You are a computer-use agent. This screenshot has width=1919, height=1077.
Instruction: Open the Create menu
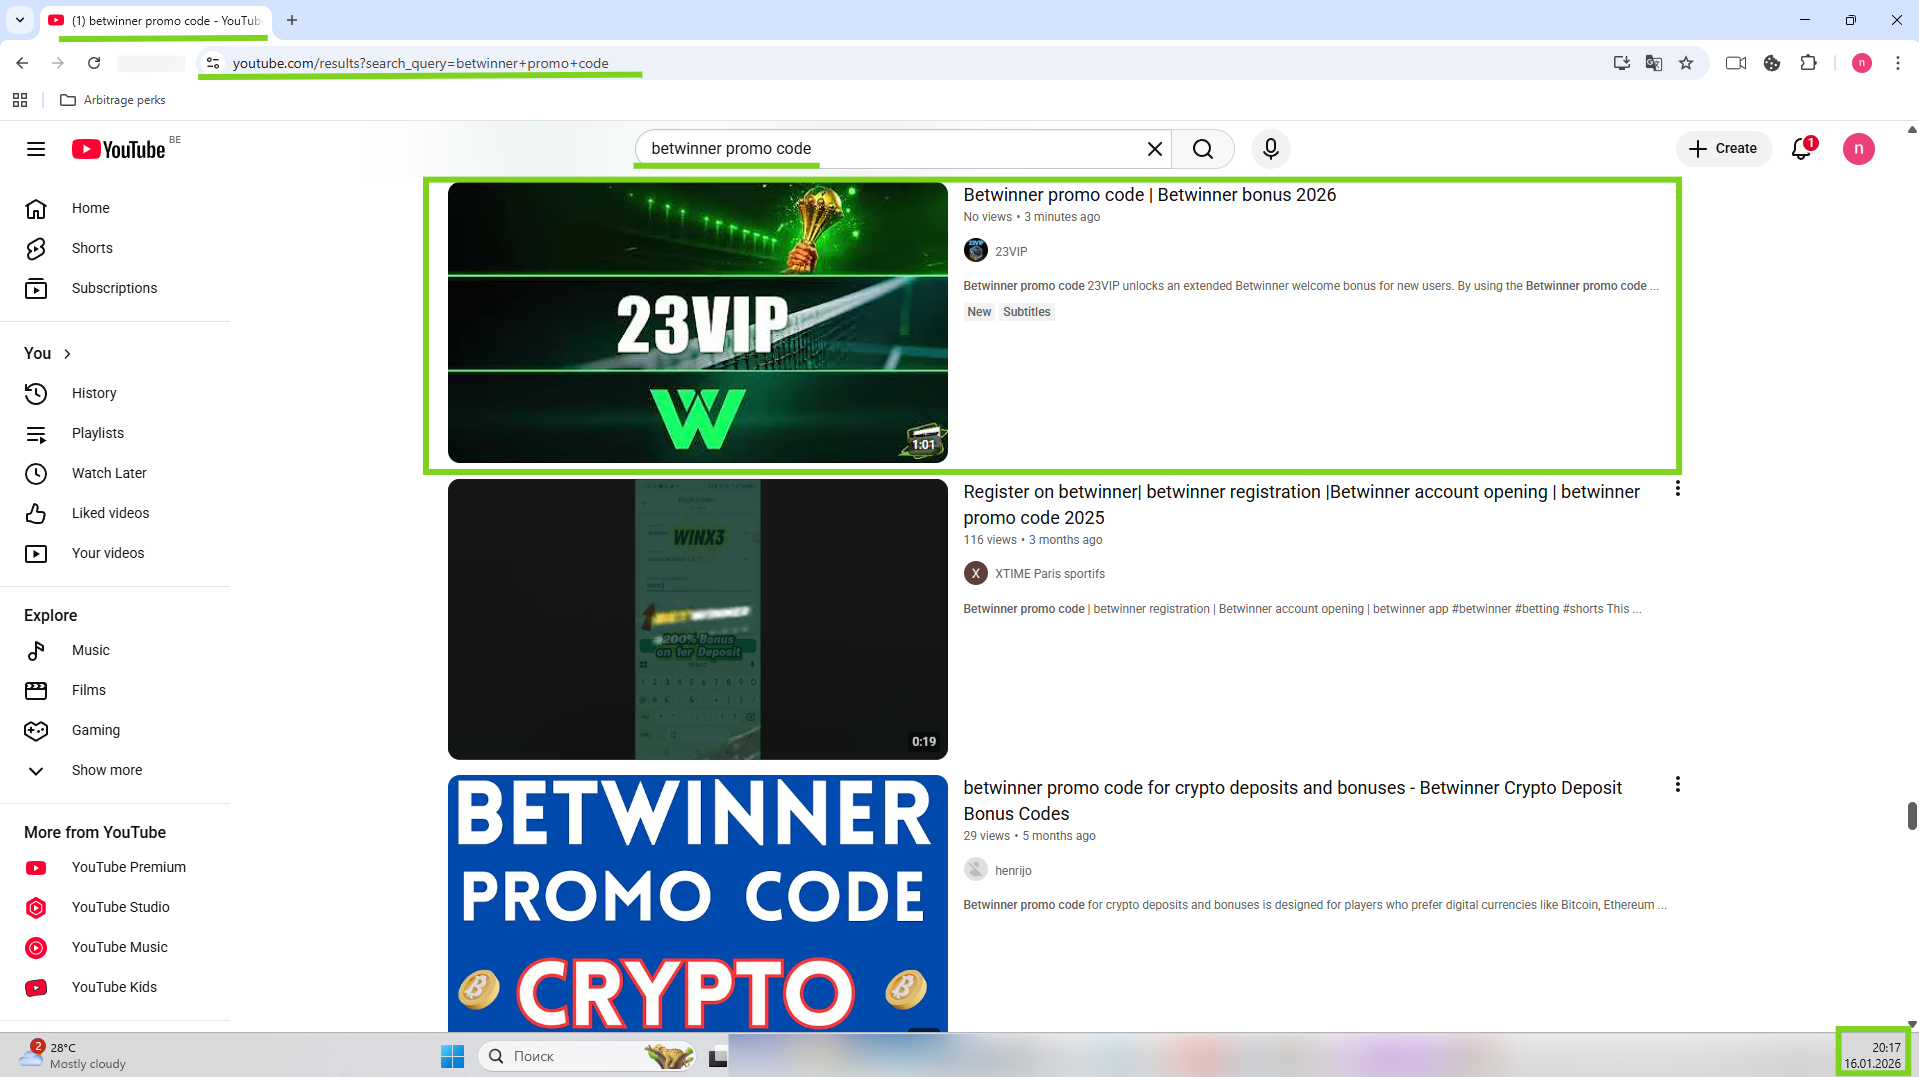point(1723,149)
